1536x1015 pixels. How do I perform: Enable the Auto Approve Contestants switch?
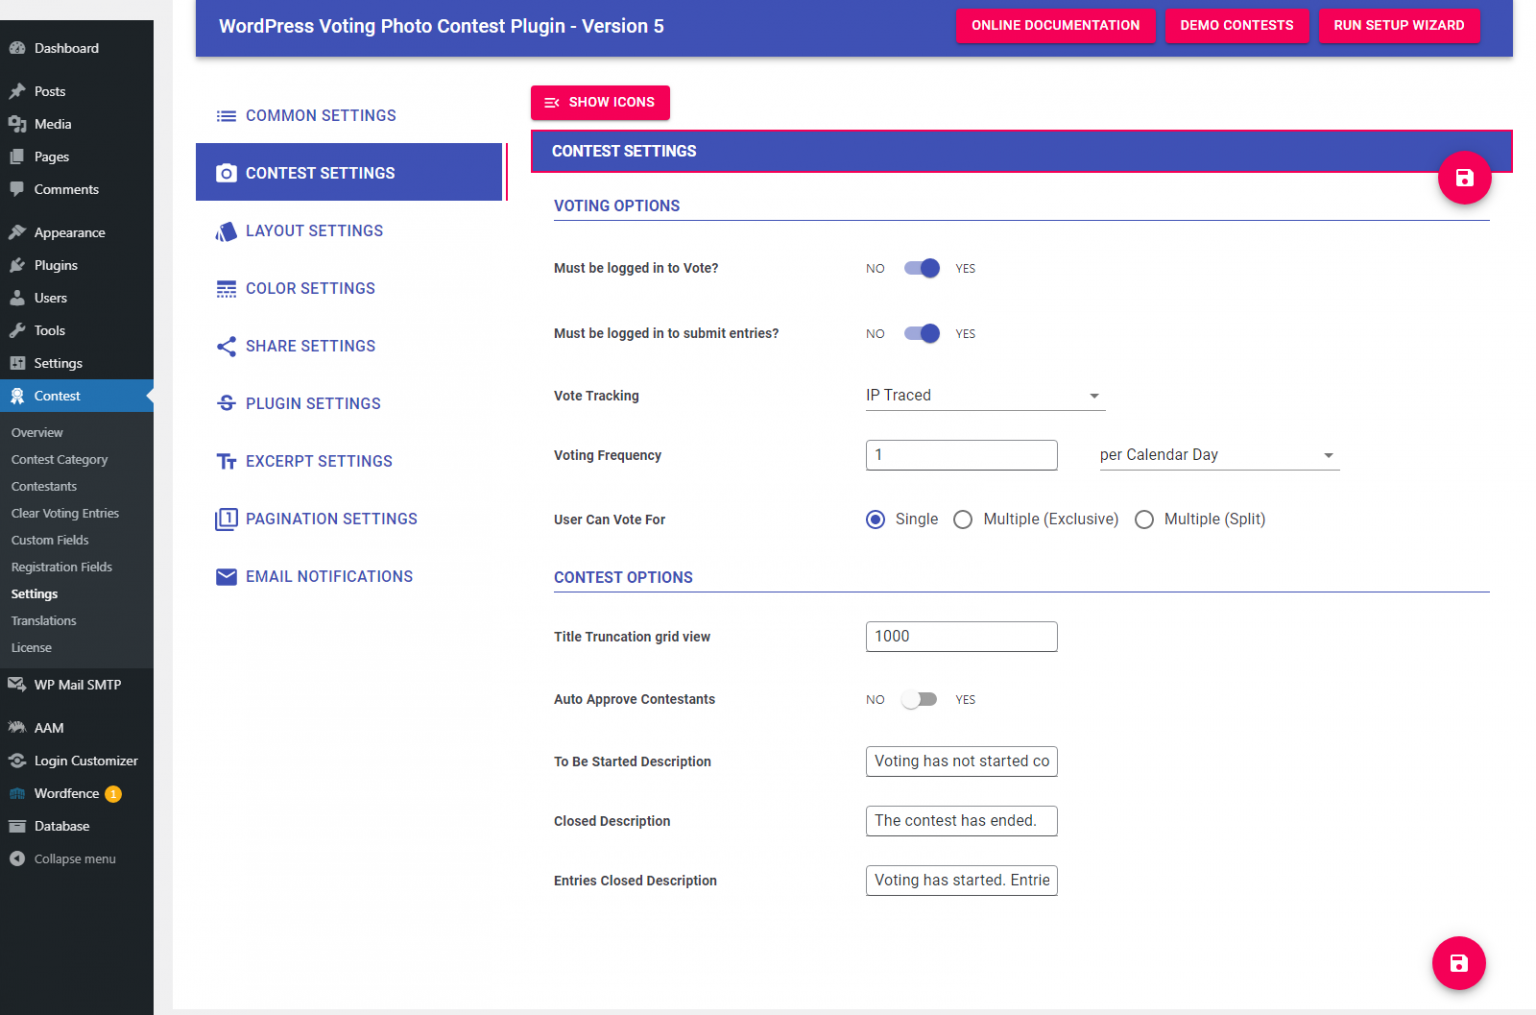919,700
